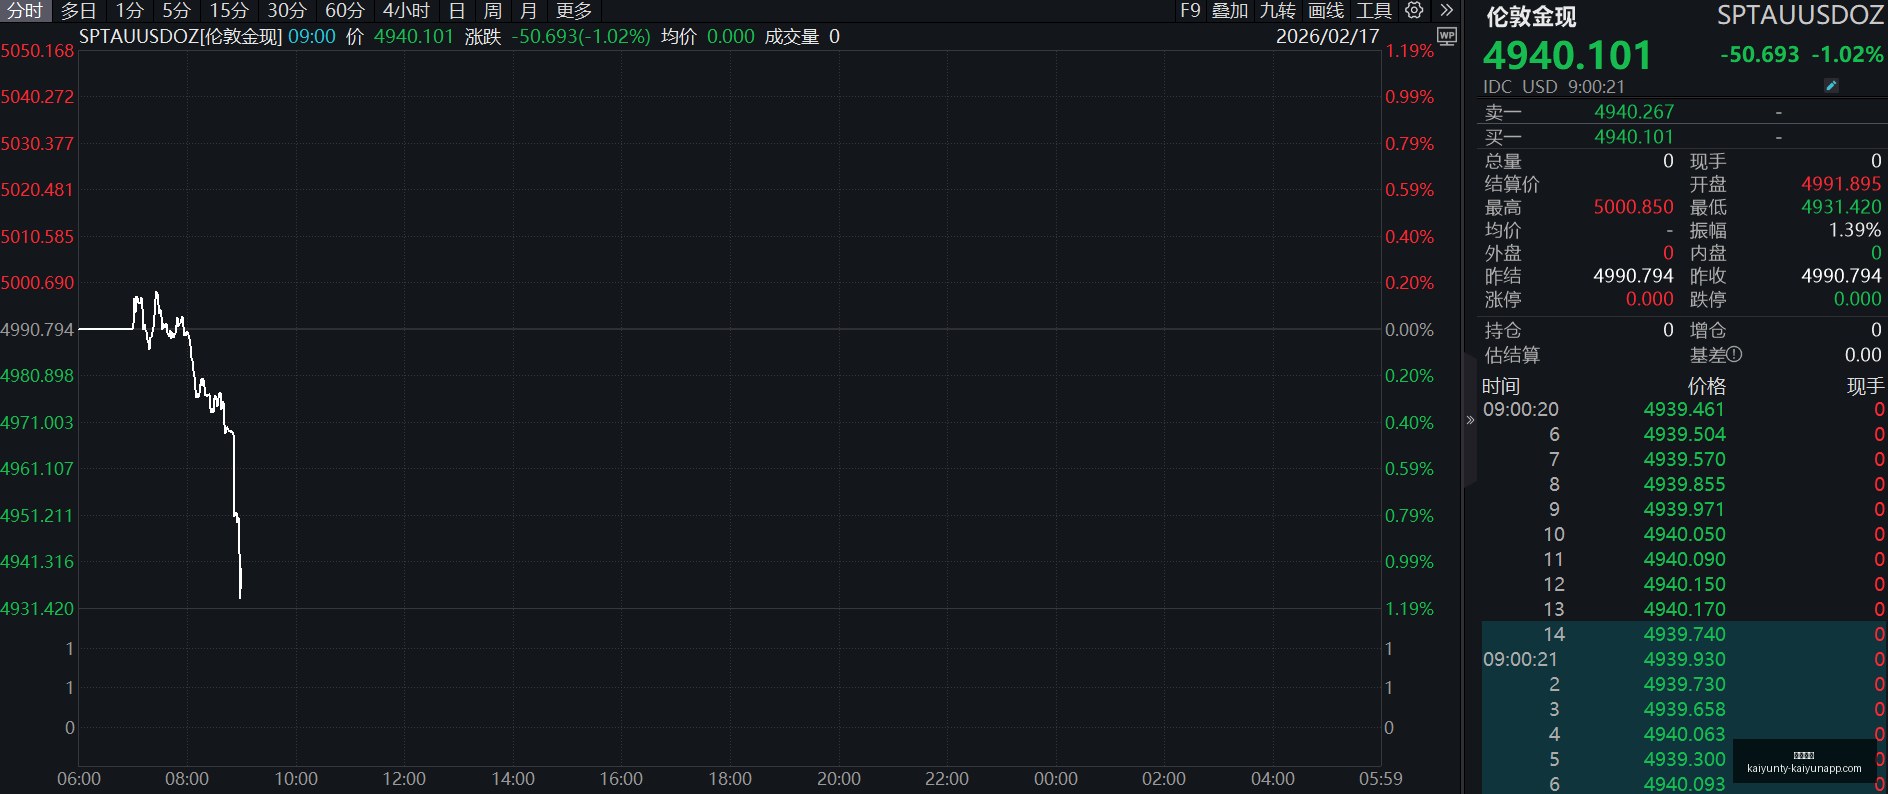Expand more toolbar options double-chevron
The height and width of the screenshot is (794, 1888).
(1446, 10)
